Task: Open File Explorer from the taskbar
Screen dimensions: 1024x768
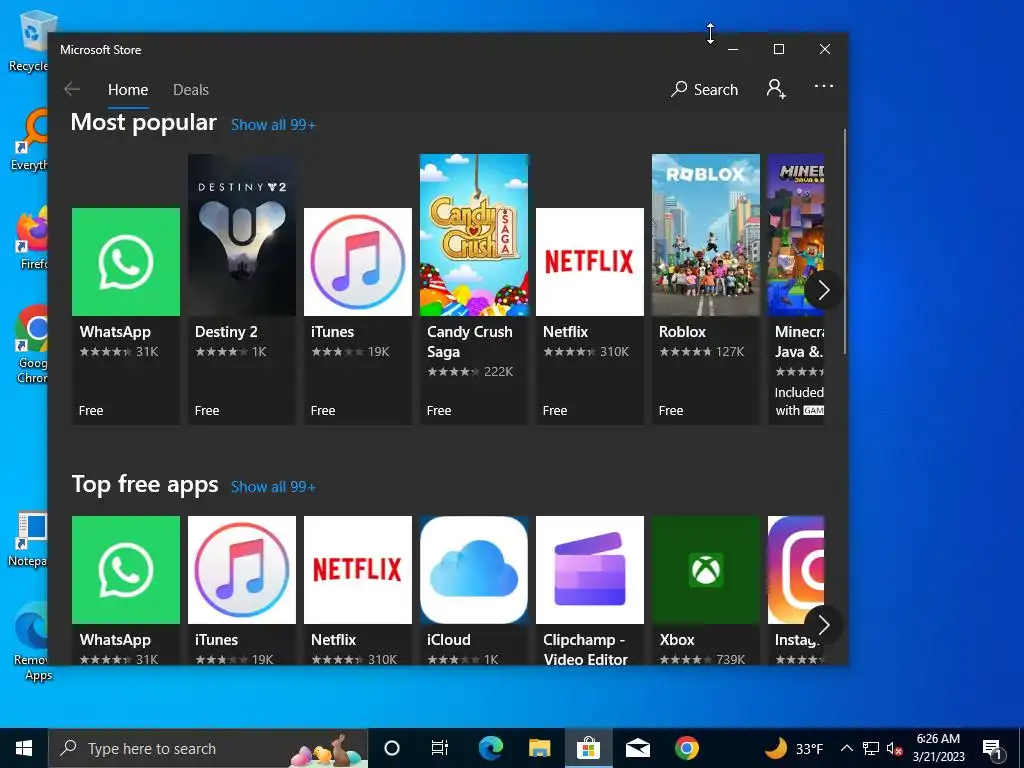Action: pyautogui.click(x=539, y=748)
